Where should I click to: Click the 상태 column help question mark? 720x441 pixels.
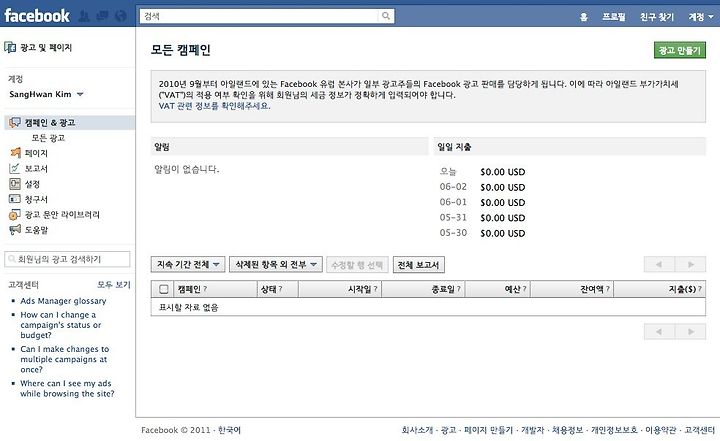280,289
